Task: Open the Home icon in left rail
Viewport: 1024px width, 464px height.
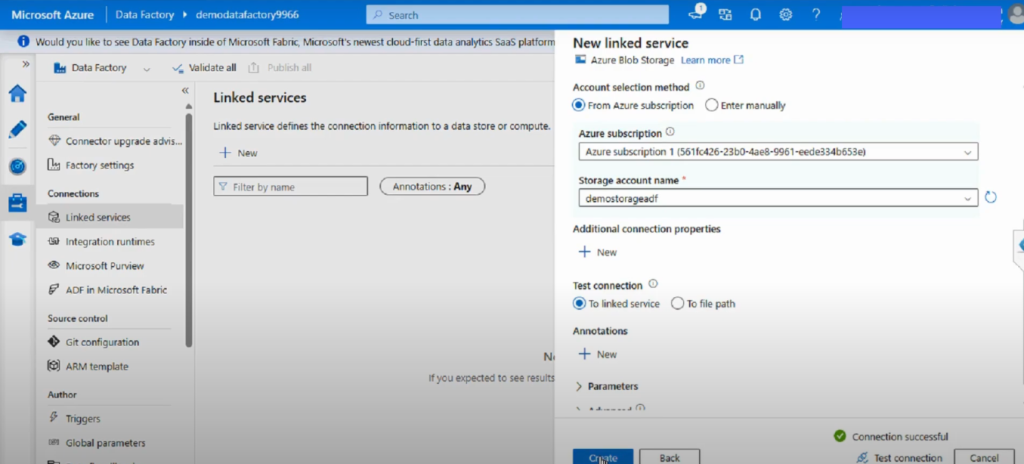Action: pyautogui.click(x=18, y=93)
